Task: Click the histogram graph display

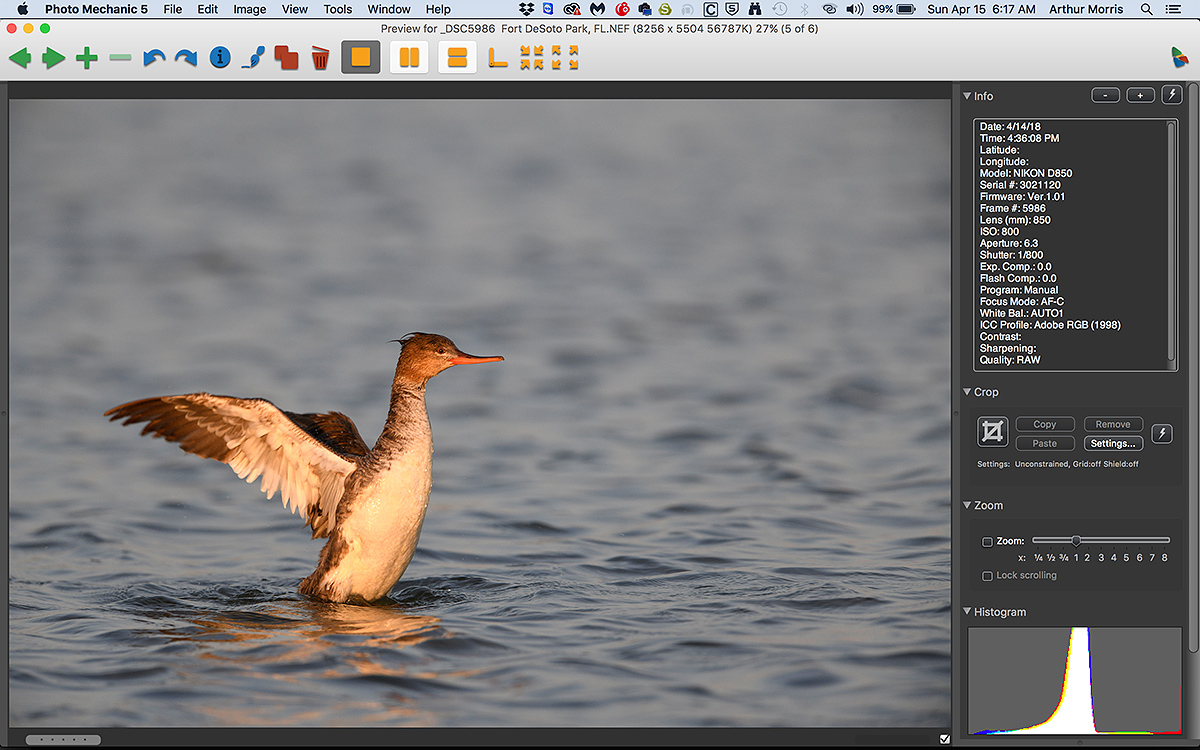Action: (x=1075, y=681)
